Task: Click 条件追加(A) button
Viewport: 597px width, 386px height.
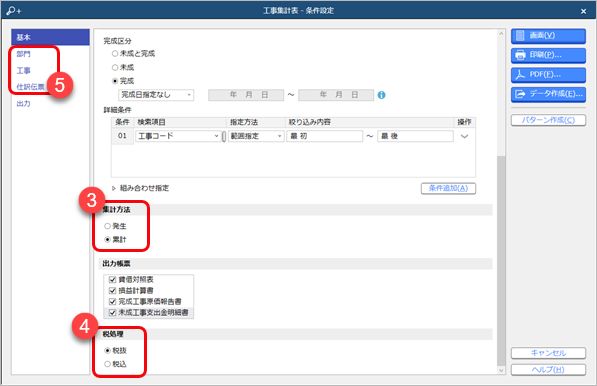Action: [448, 188]
